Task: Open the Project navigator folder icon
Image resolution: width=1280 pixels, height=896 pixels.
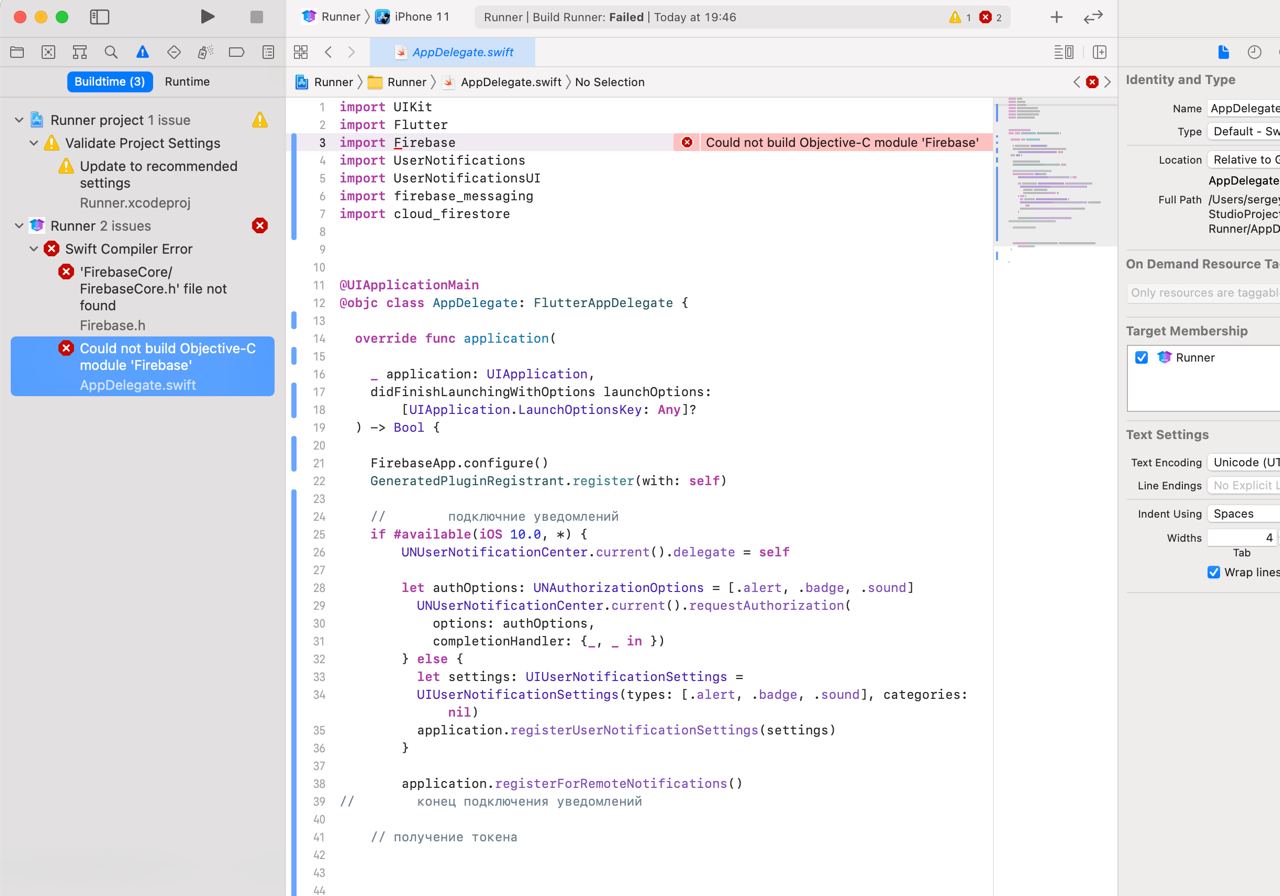Action: pyautogui.click(x=17, y=52)
